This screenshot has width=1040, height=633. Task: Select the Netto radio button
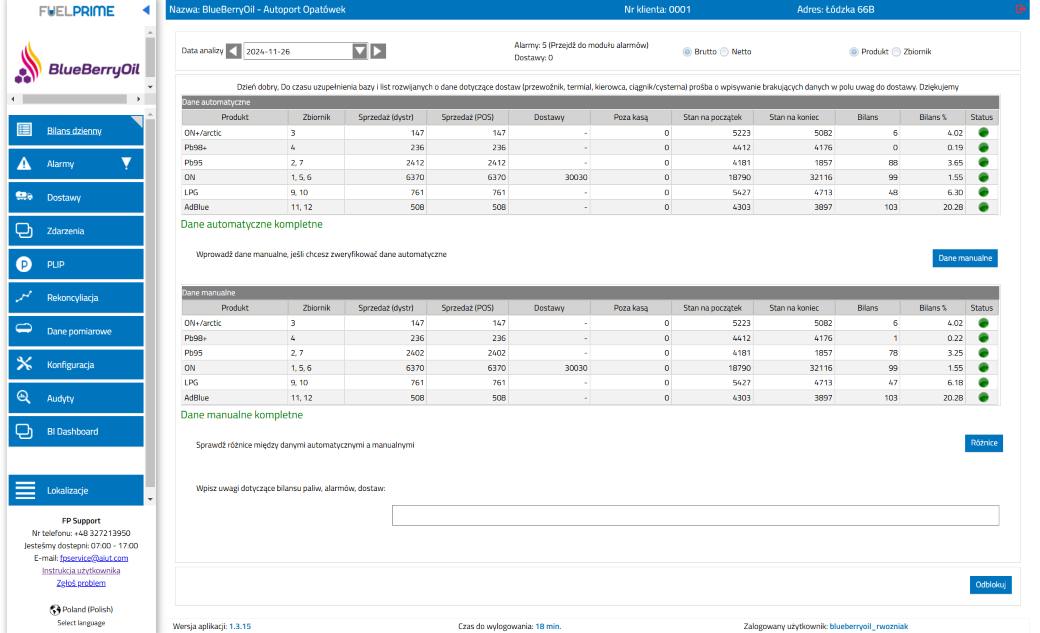[724, 52]
